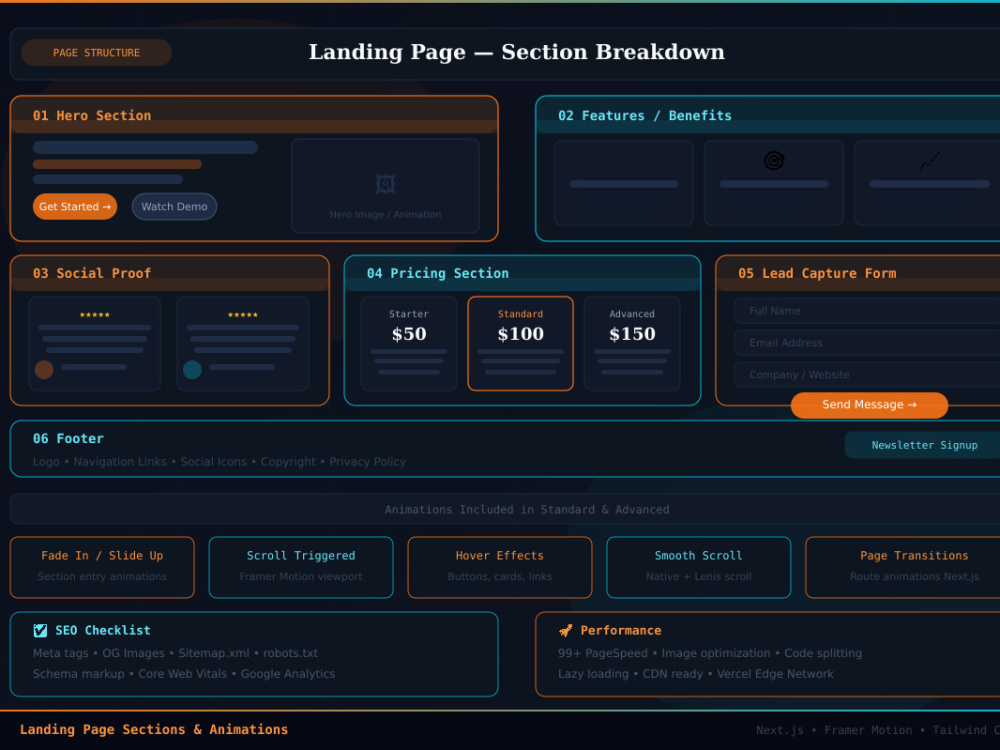The height and width of the screenshot is (750, 1000).
Task: Click the Next.js • Framer Motion tech stack text
Action: tap(878, 730)
